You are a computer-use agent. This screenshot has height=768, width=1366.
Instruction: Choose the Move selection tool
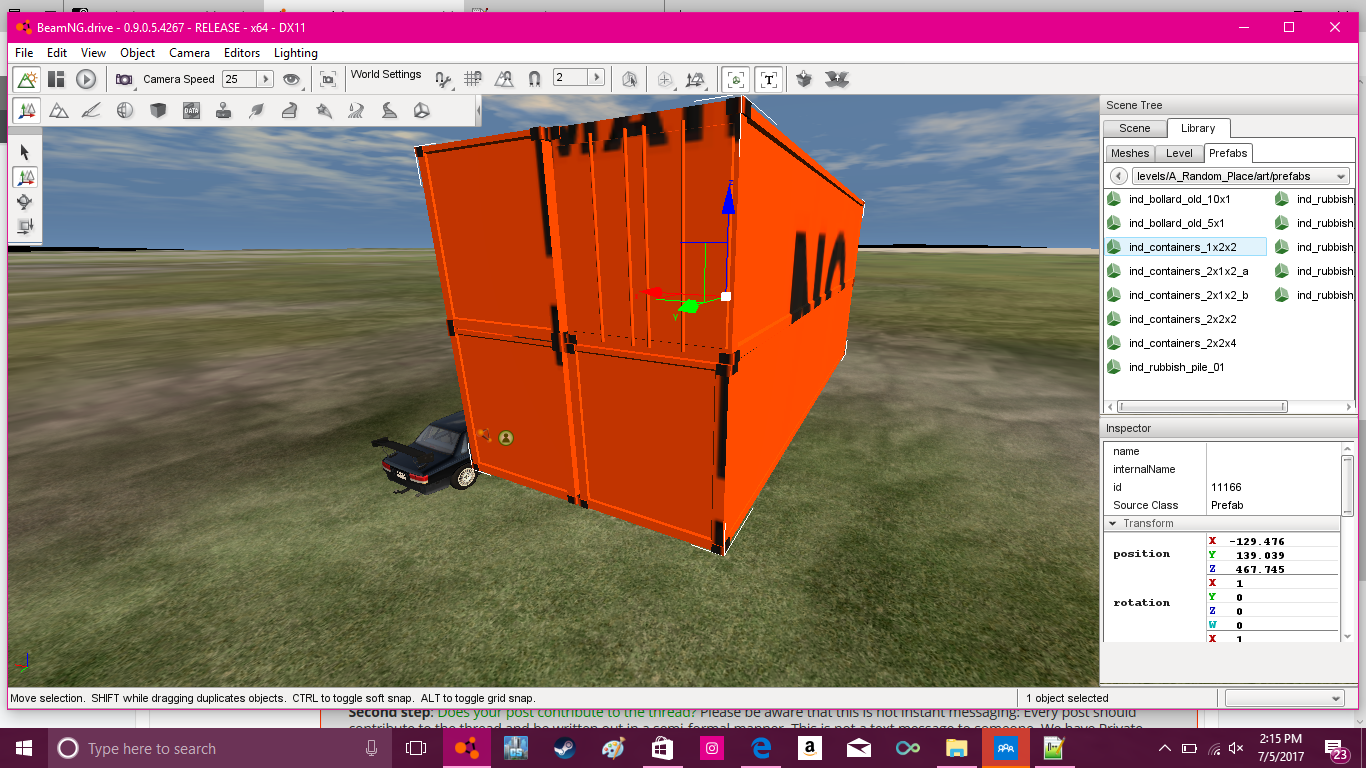coord(25,177)
